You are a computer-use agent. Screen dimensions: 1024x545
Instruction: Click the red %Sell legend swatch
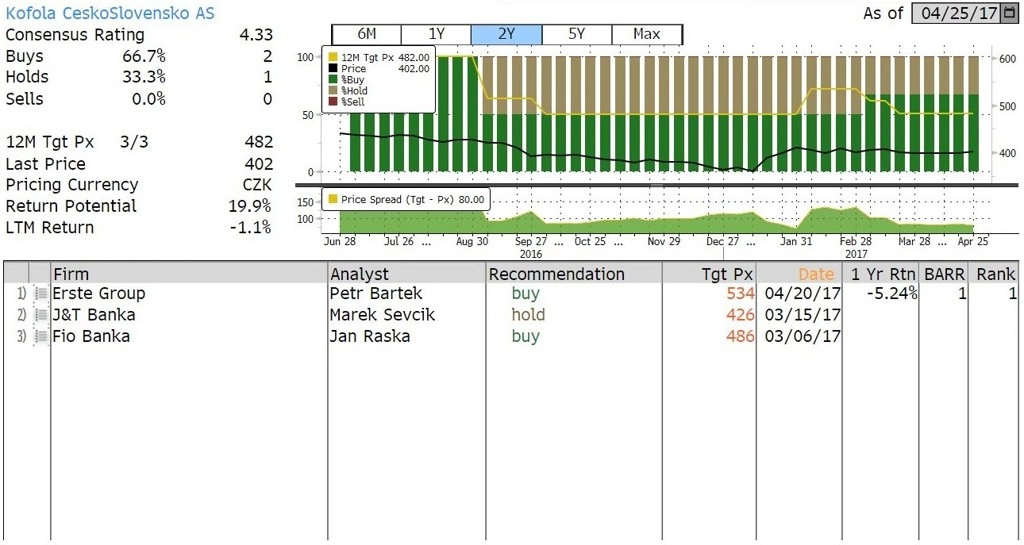click(332, 102)
